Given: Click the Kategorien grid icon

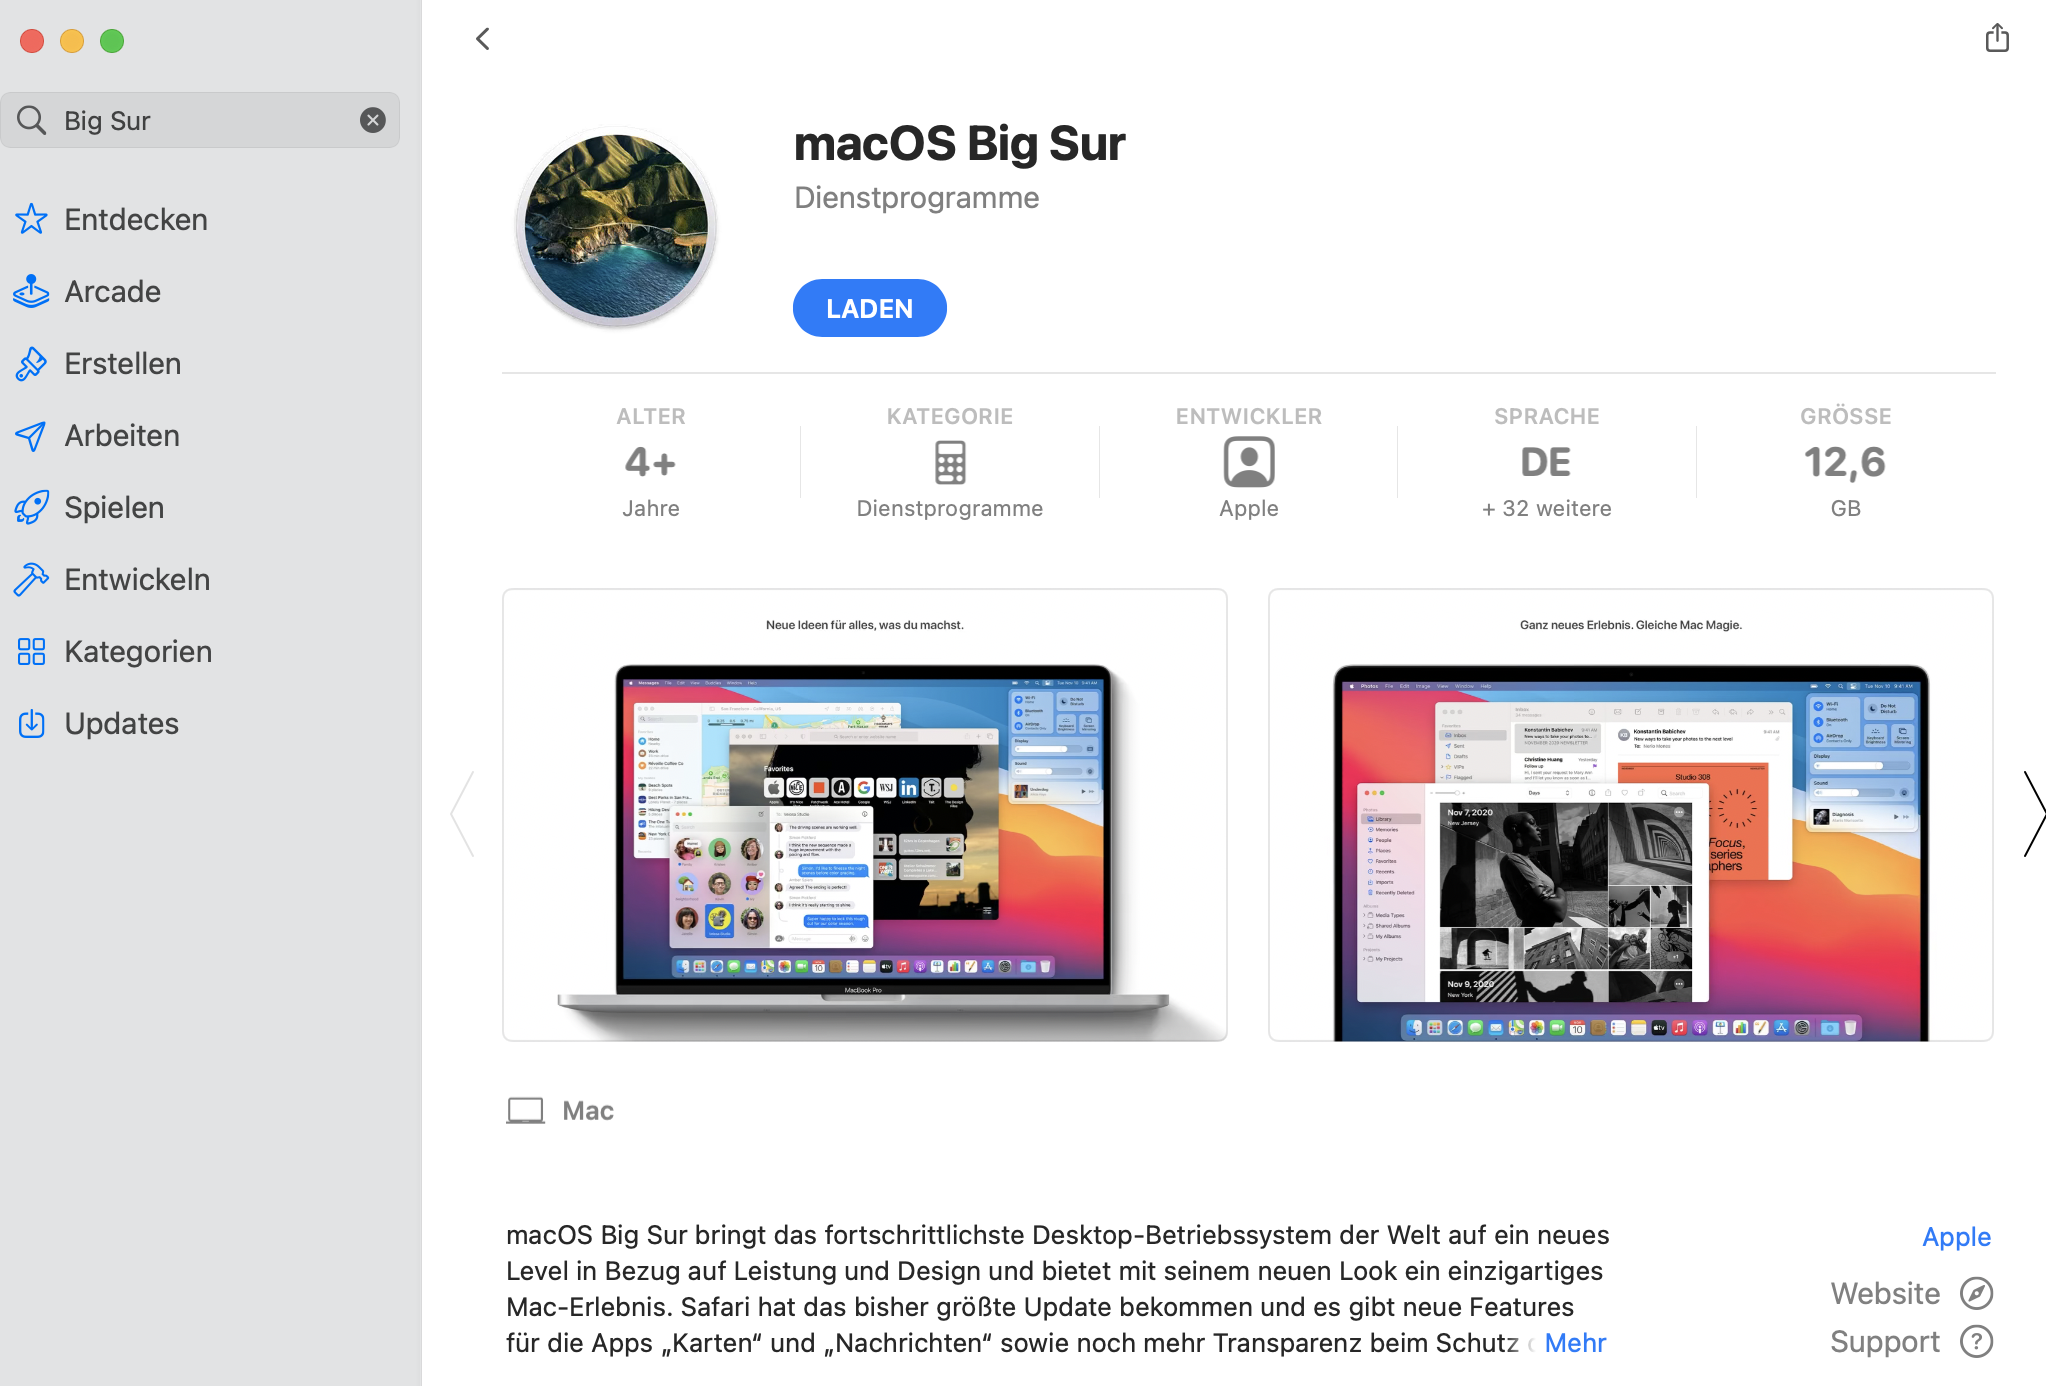Looking at the screenshot, I should [x=31, y=652].
